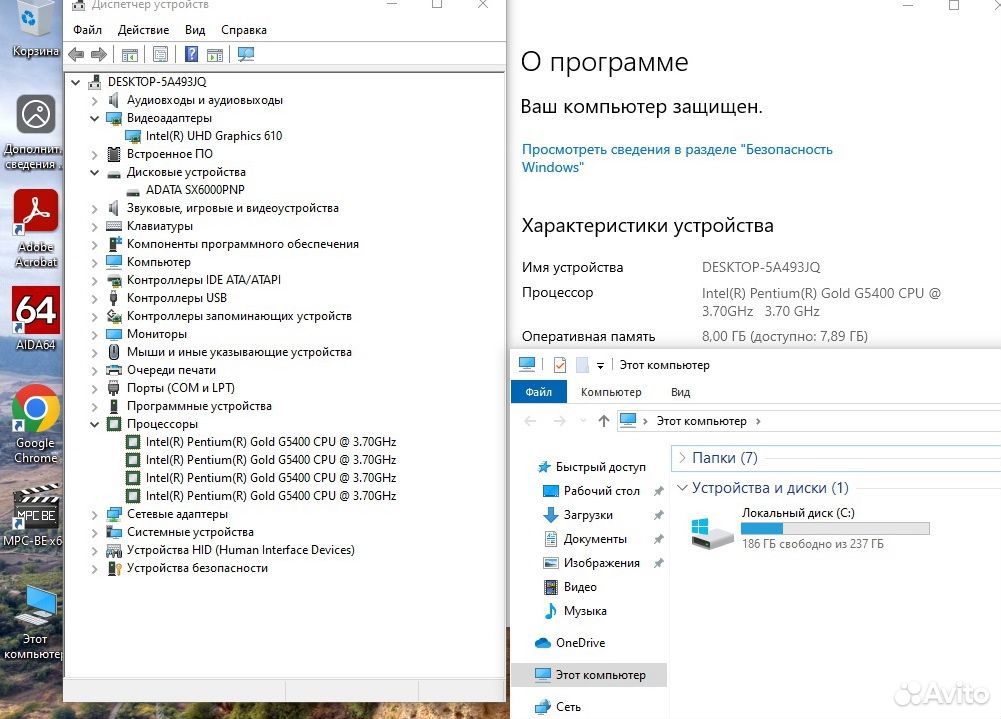Open 'Загрузки' in Quick access

[578, 515]
